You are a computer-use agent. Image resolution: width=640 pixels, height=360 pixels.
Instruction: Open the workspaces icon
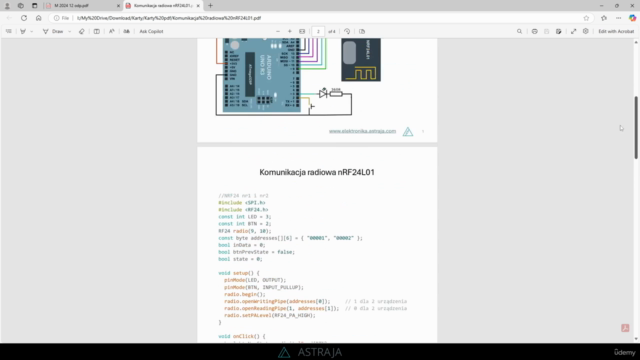pyautogui.click(x=21, y=6)
